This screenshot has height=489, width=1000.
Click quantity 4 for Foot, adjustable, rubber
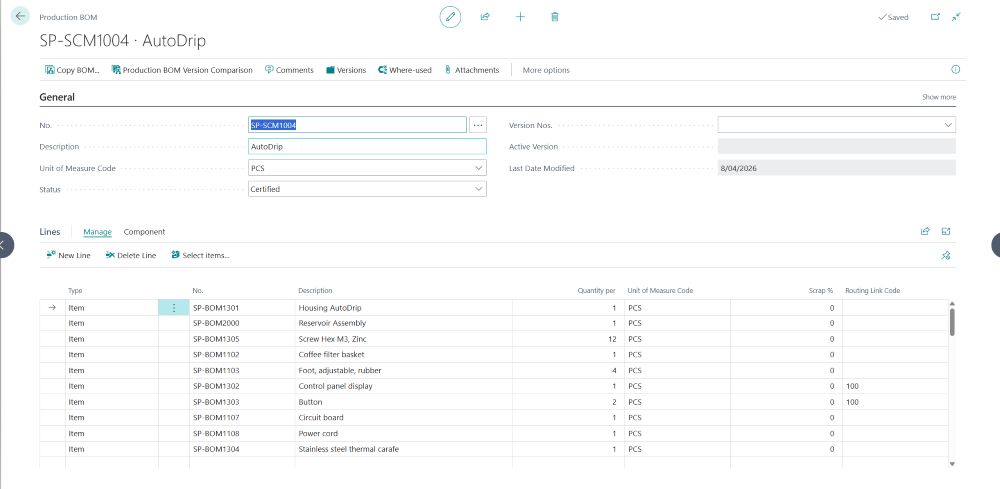coord(568,370)
